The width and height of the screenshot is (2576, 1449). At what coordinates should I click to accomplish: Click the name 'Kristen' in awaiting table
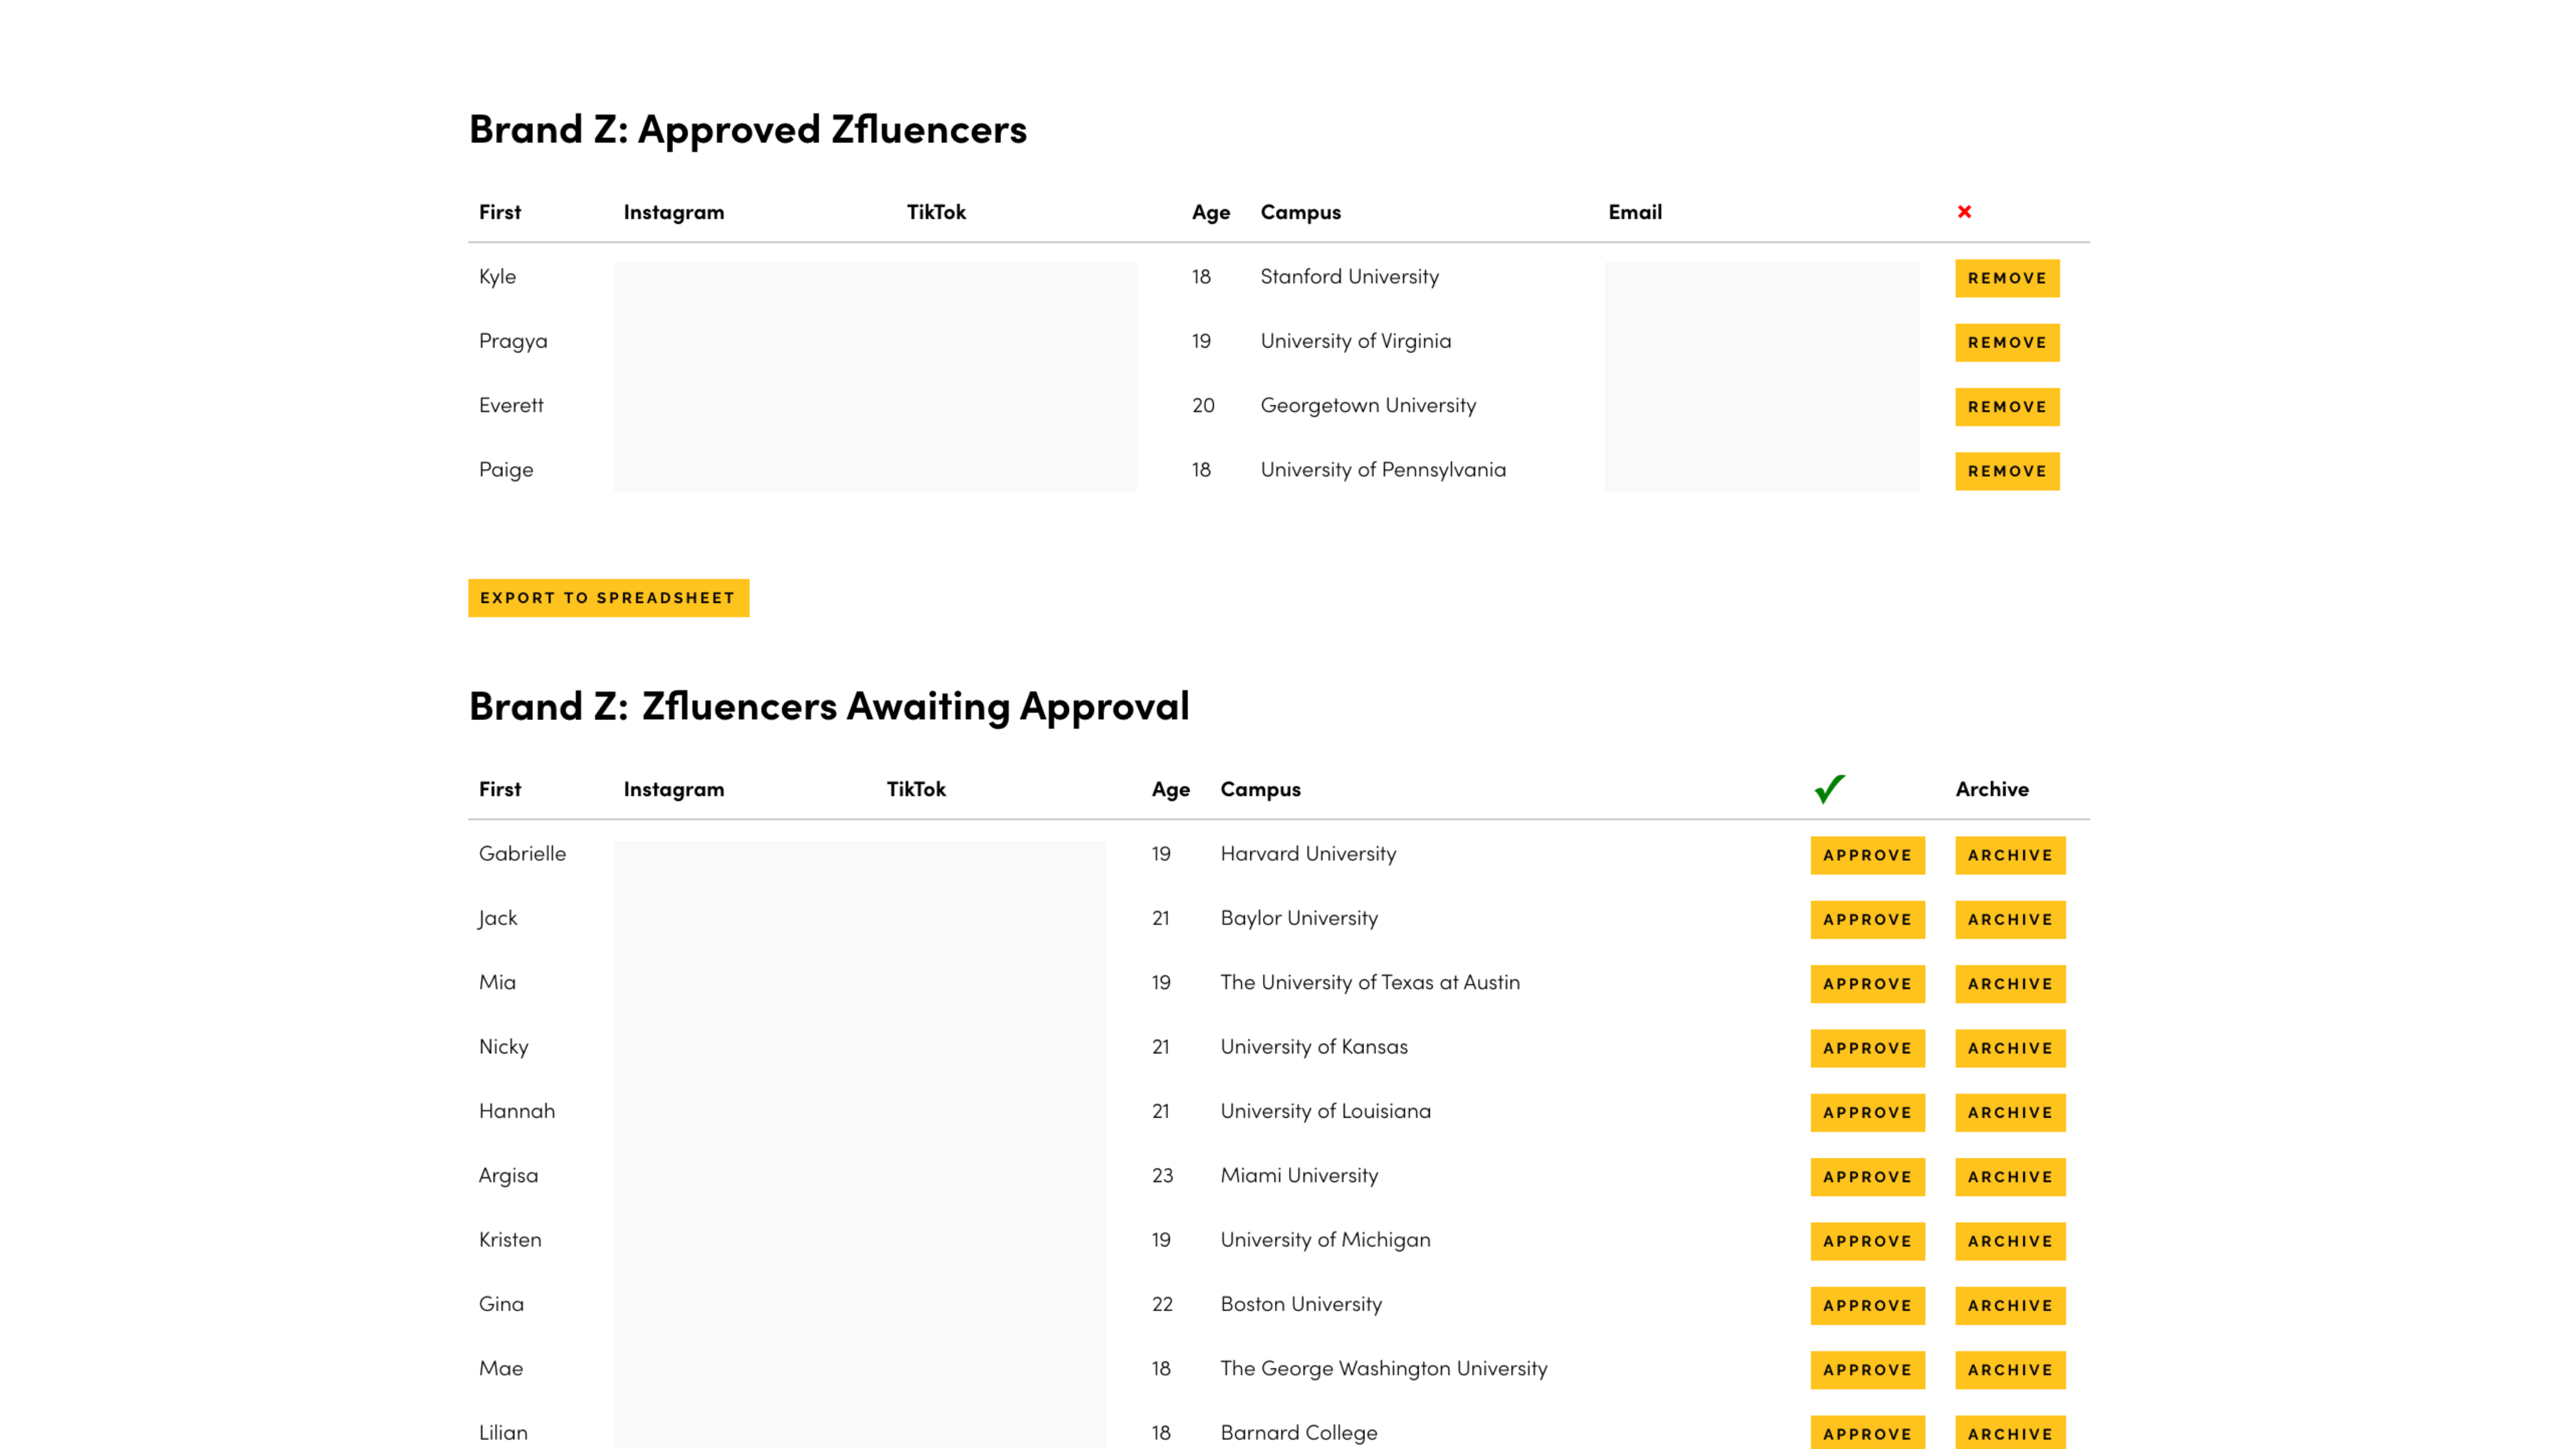coord(510,1240)
